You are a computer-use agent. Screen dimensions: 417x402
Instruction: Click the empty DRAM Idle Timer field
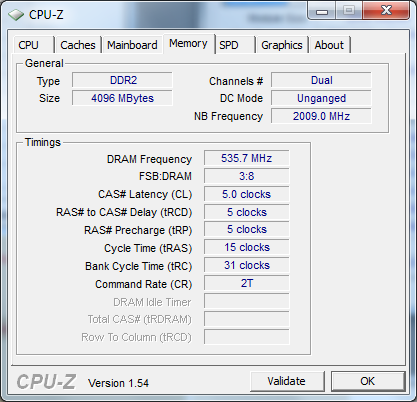(x=247, y=301)
